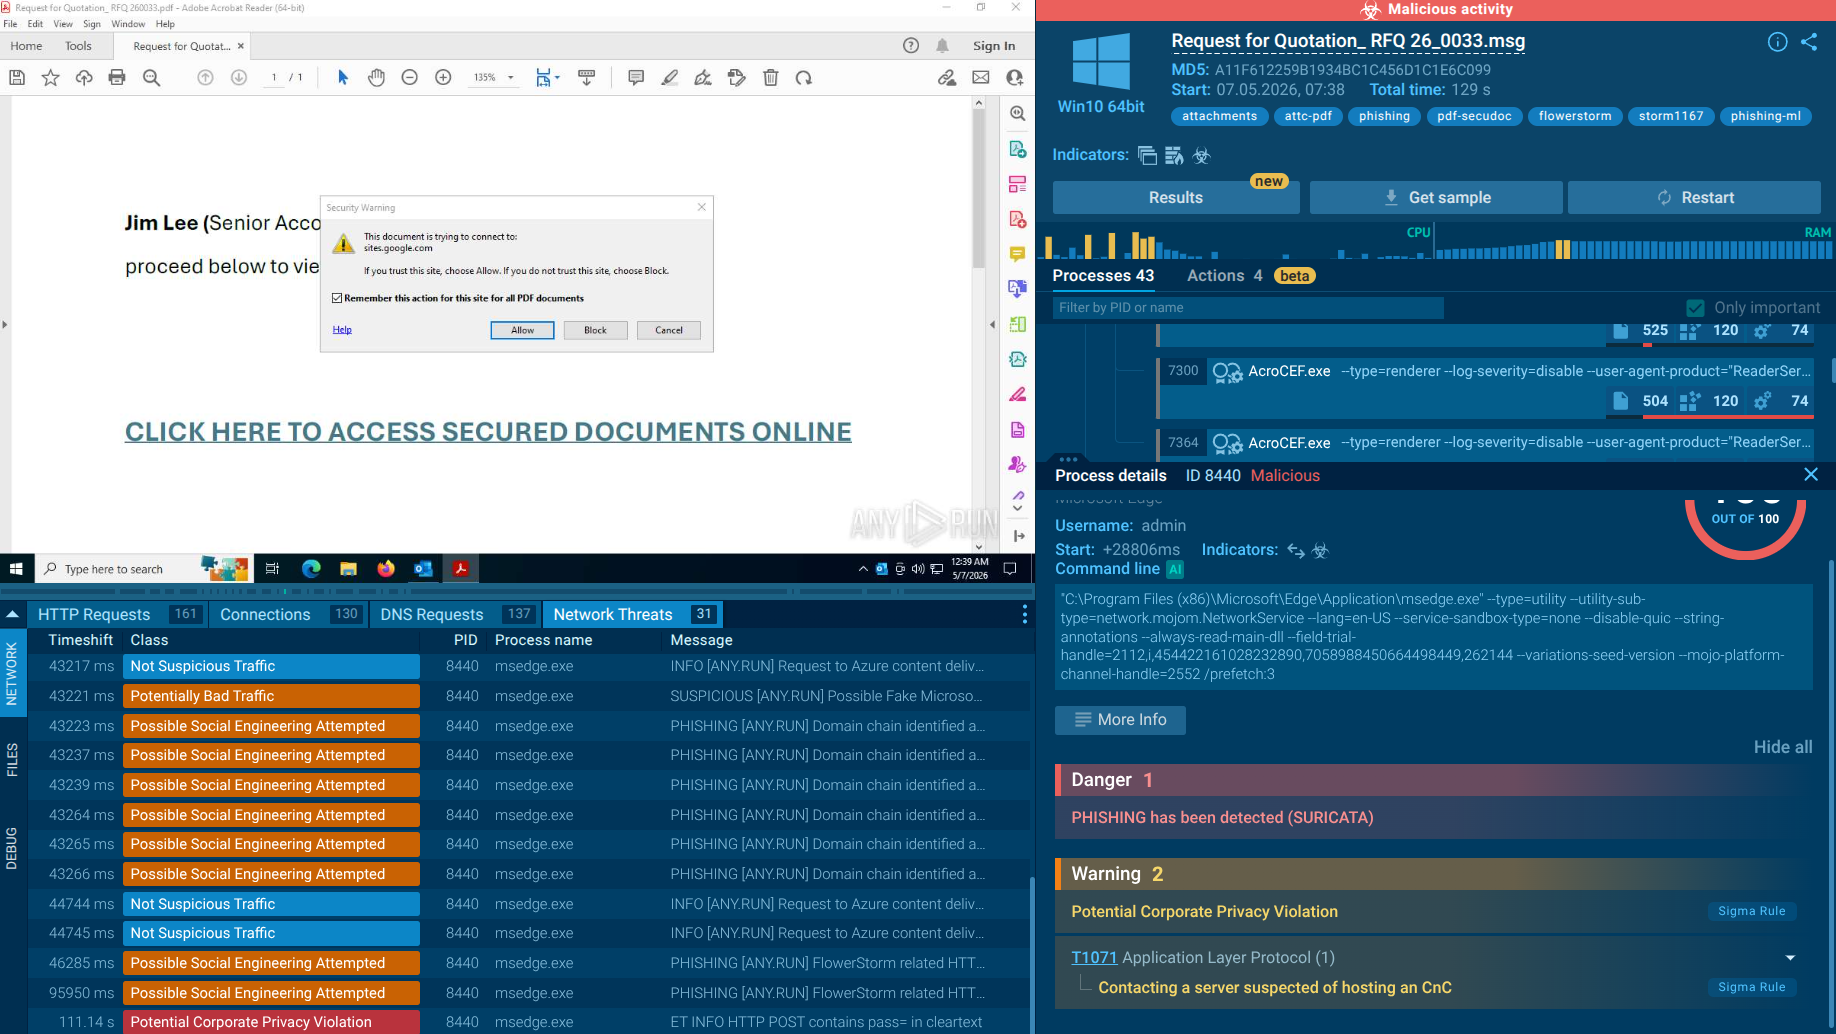The height and width of the screenshot is (1034, 1836).
Task: Click the notification bell icon in Acrobat
Action: tap(942, 45)
